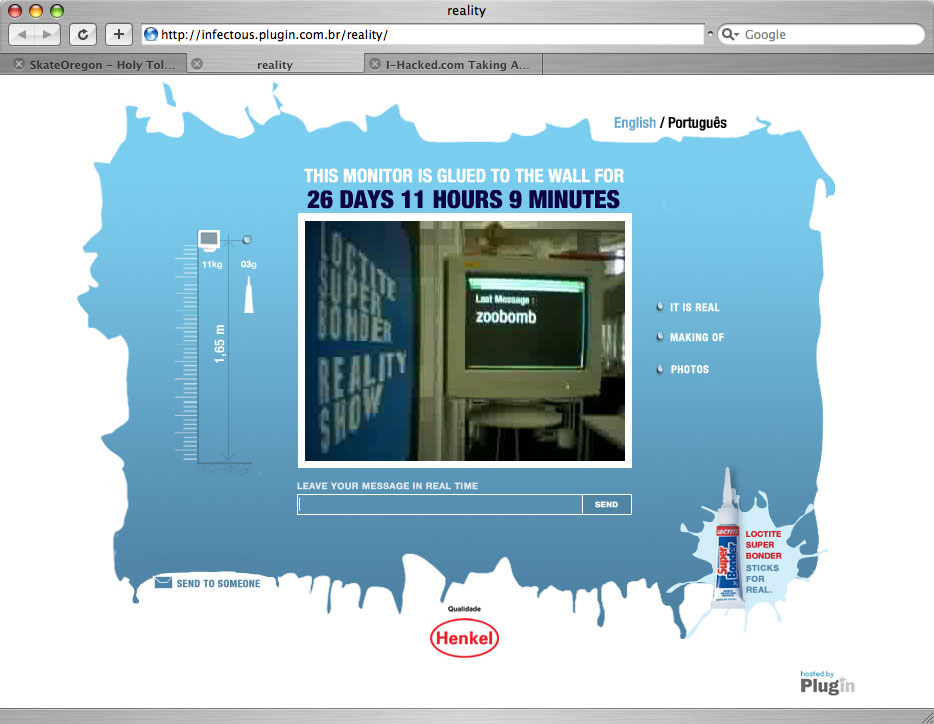Reload the page with the refresh button
This screenshot has width=934, height=724.
83,35
